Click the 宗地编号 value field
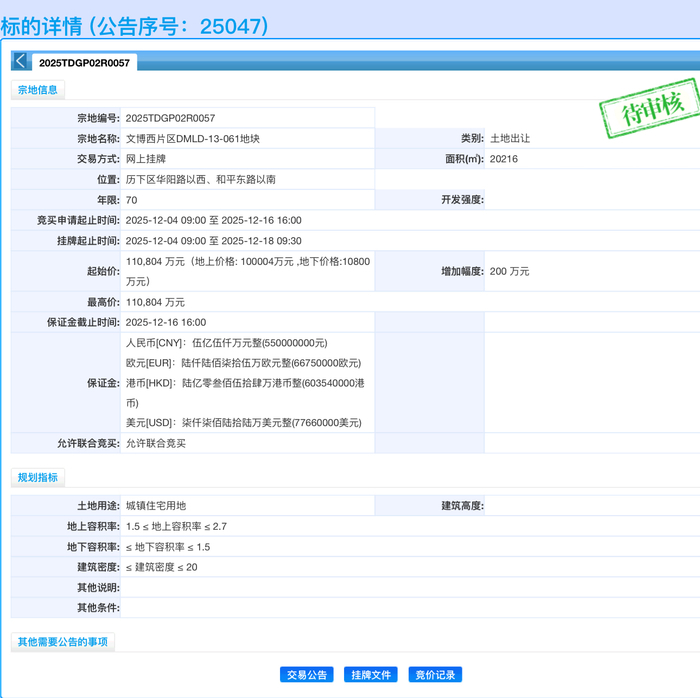 click(x=170, y=118)
